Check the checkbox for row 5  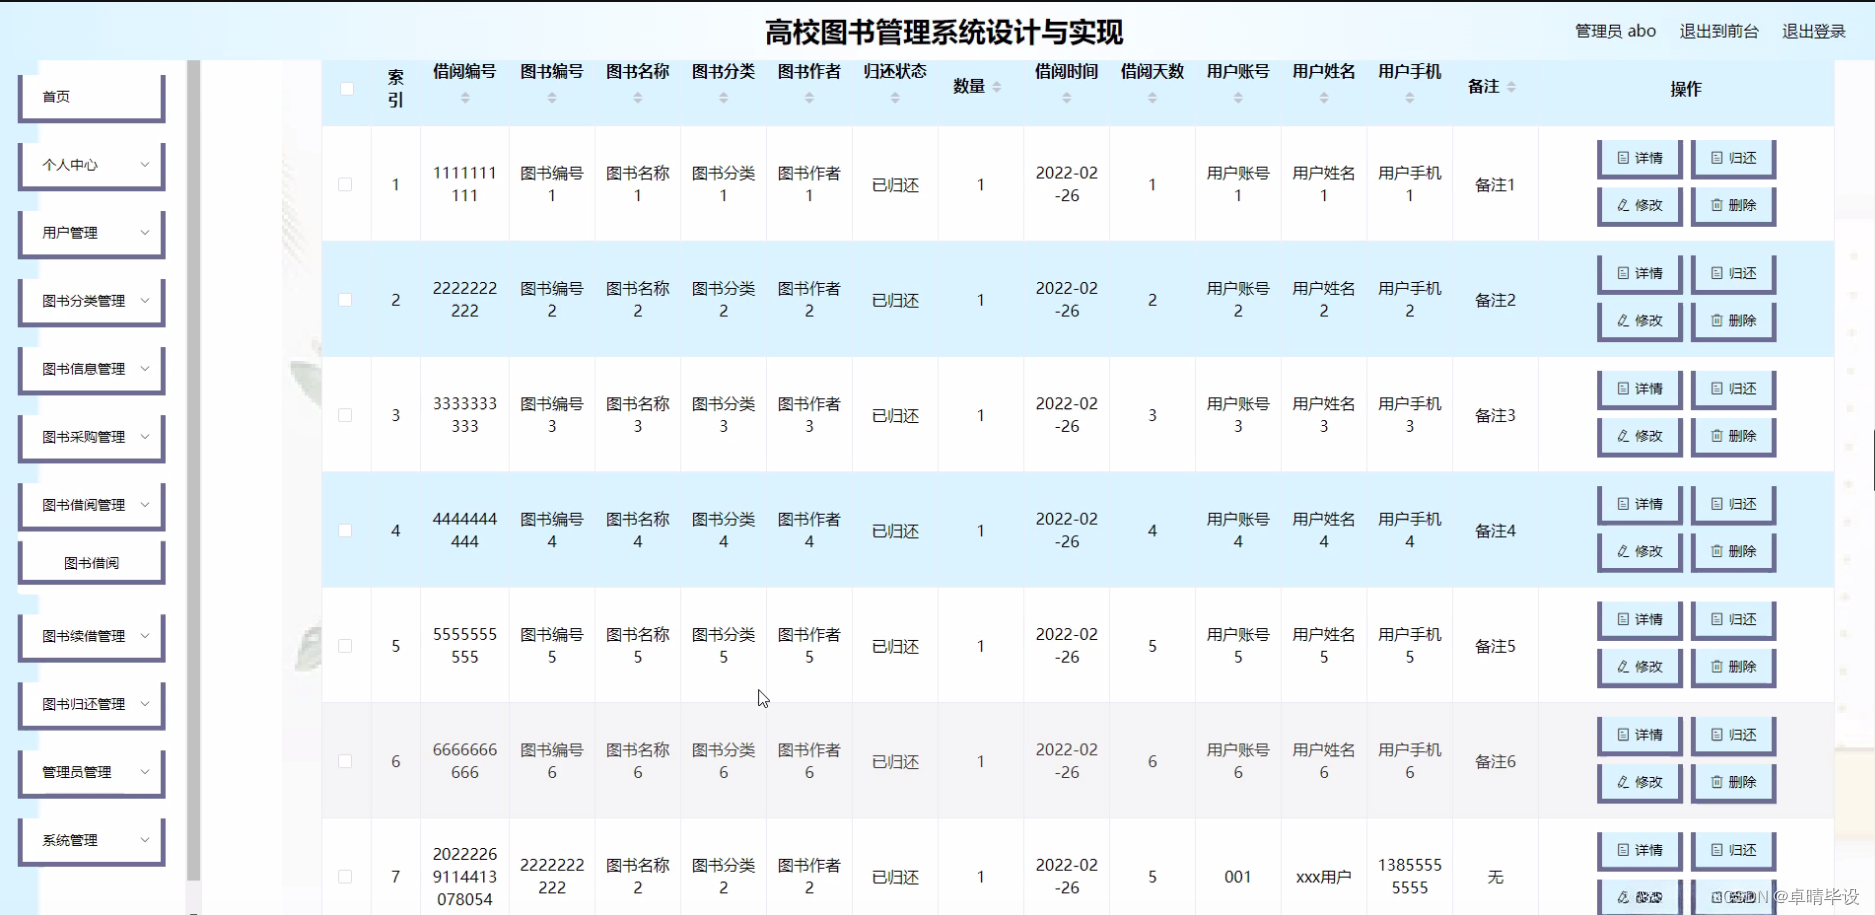[347, 646]
